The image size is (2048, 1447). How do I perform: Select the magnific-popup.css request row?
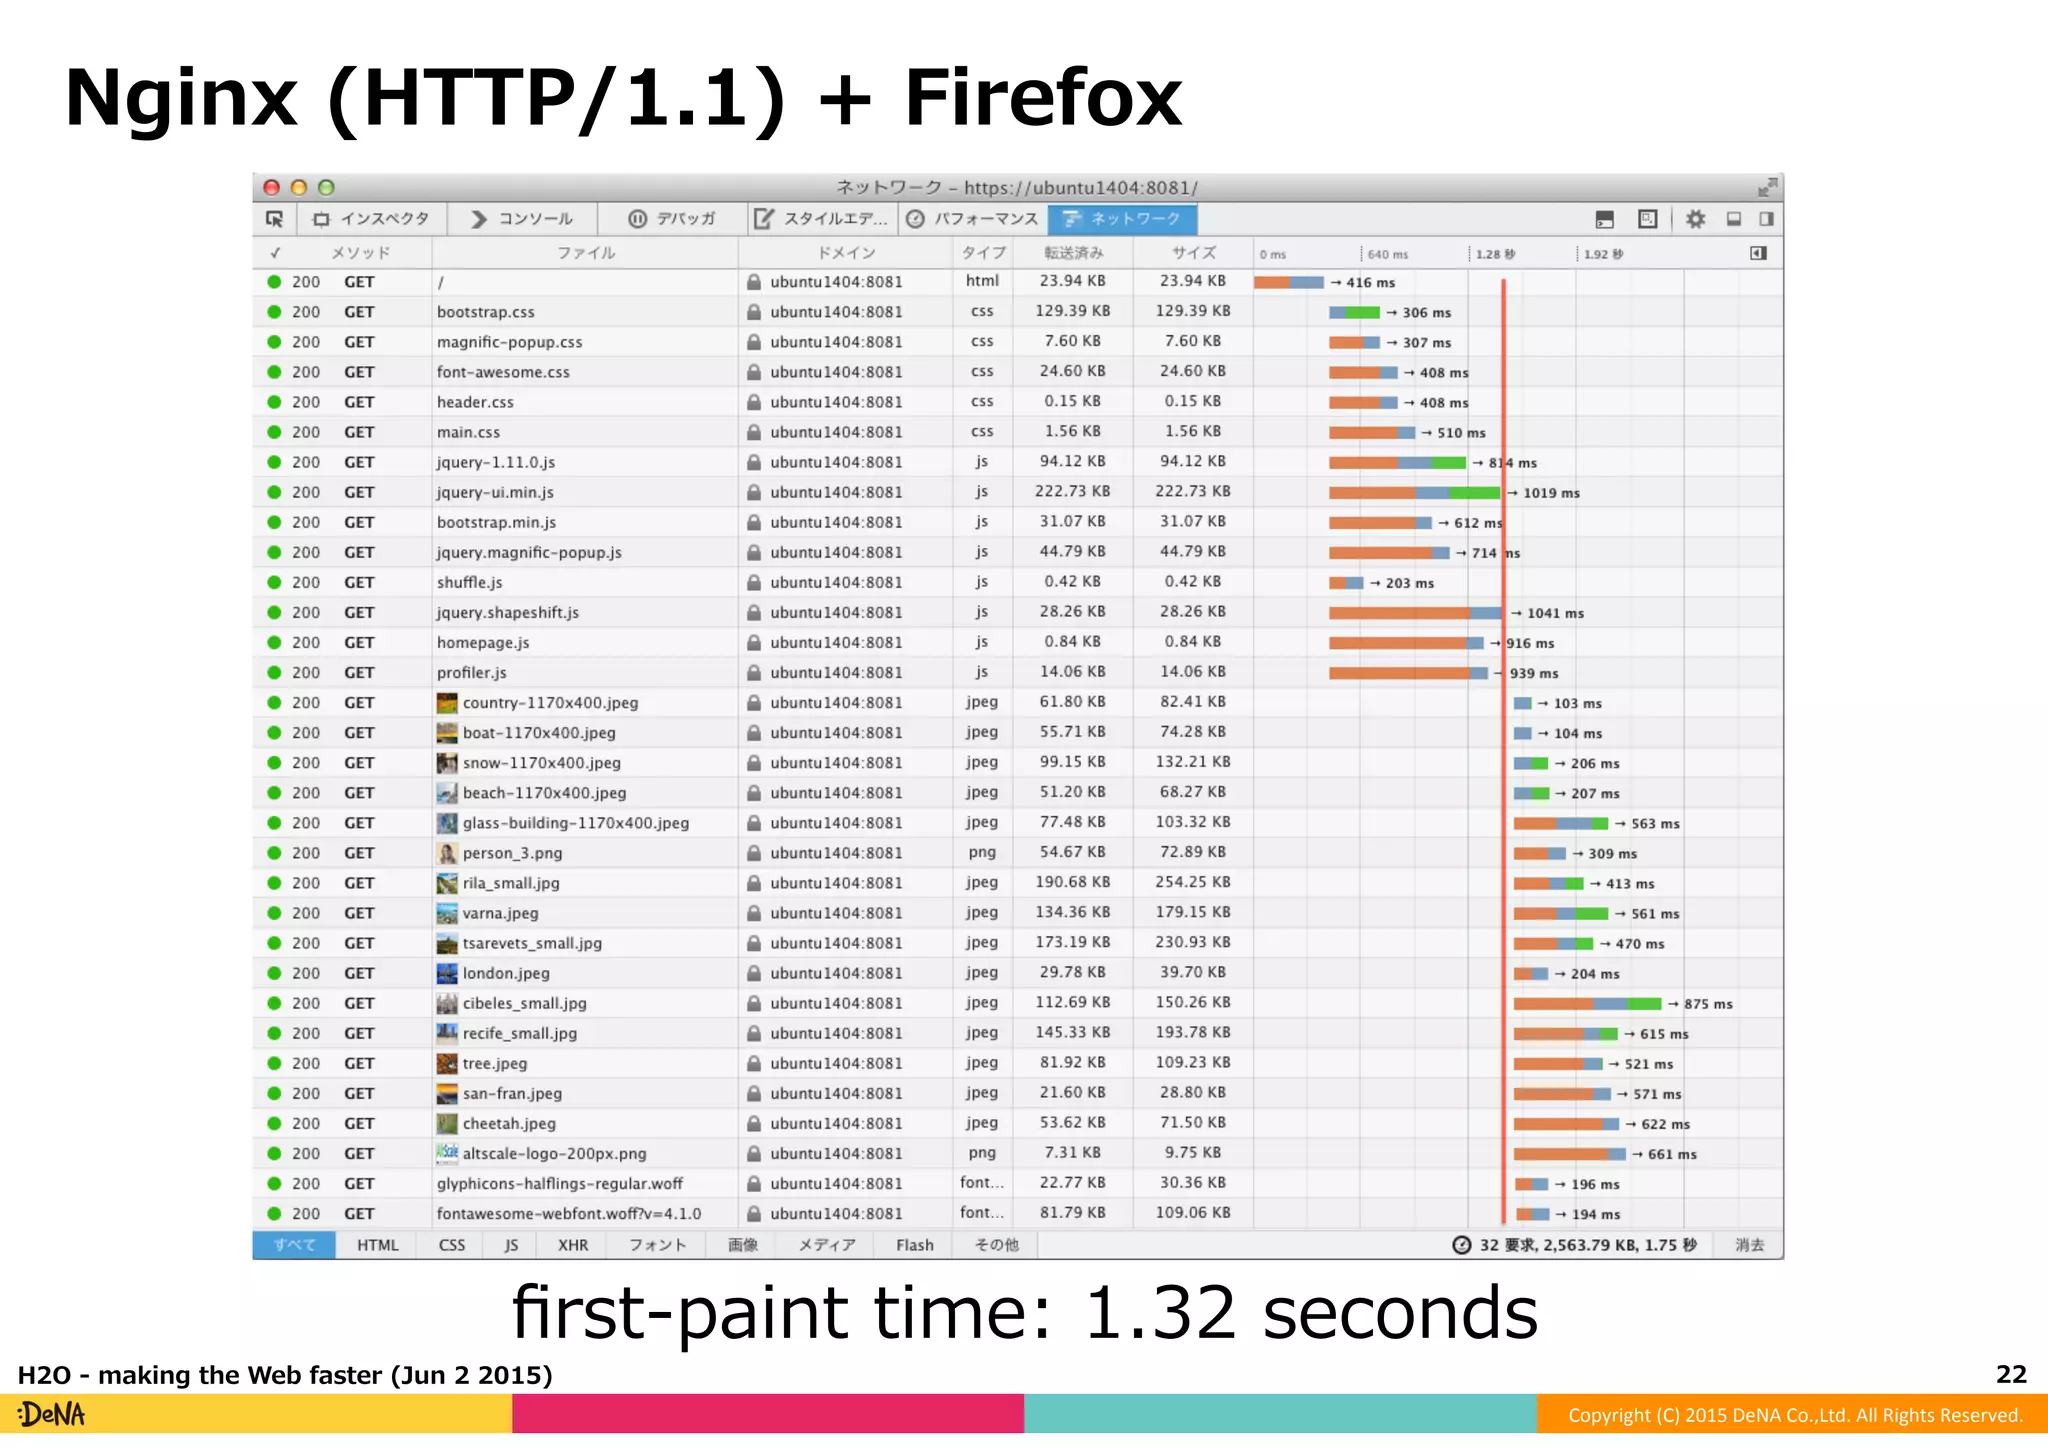1018,342
